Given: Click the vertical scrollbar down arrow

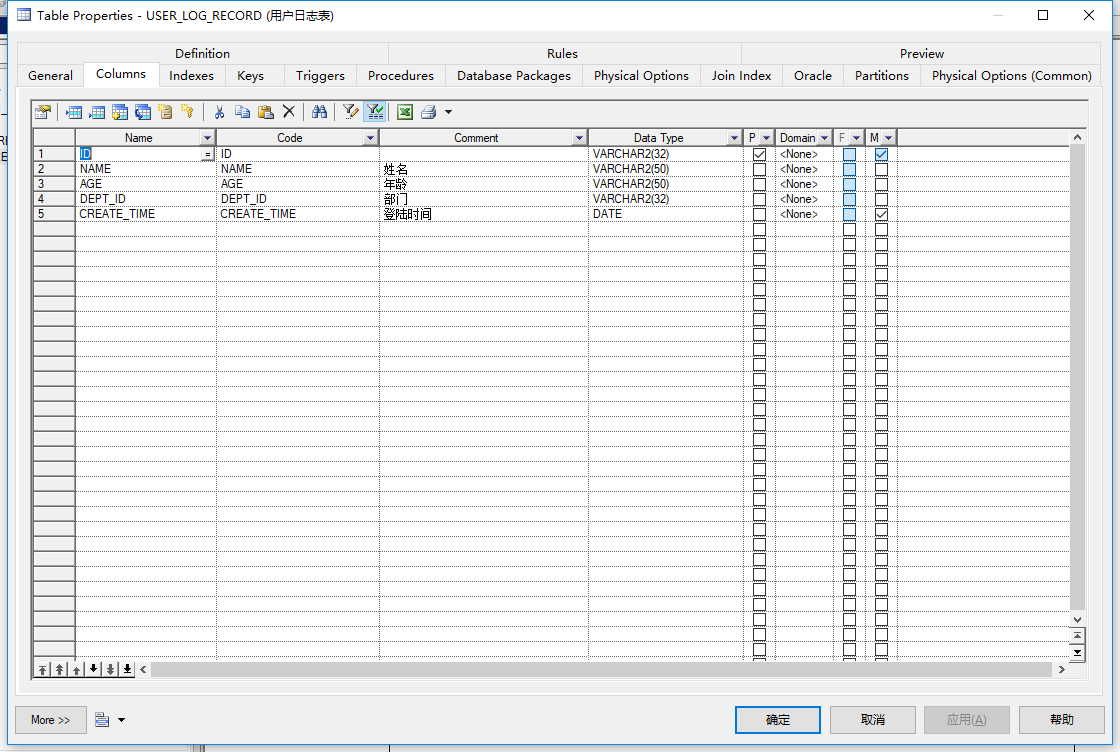Looking at the screenshot, I should click(x=1078, y=620).
